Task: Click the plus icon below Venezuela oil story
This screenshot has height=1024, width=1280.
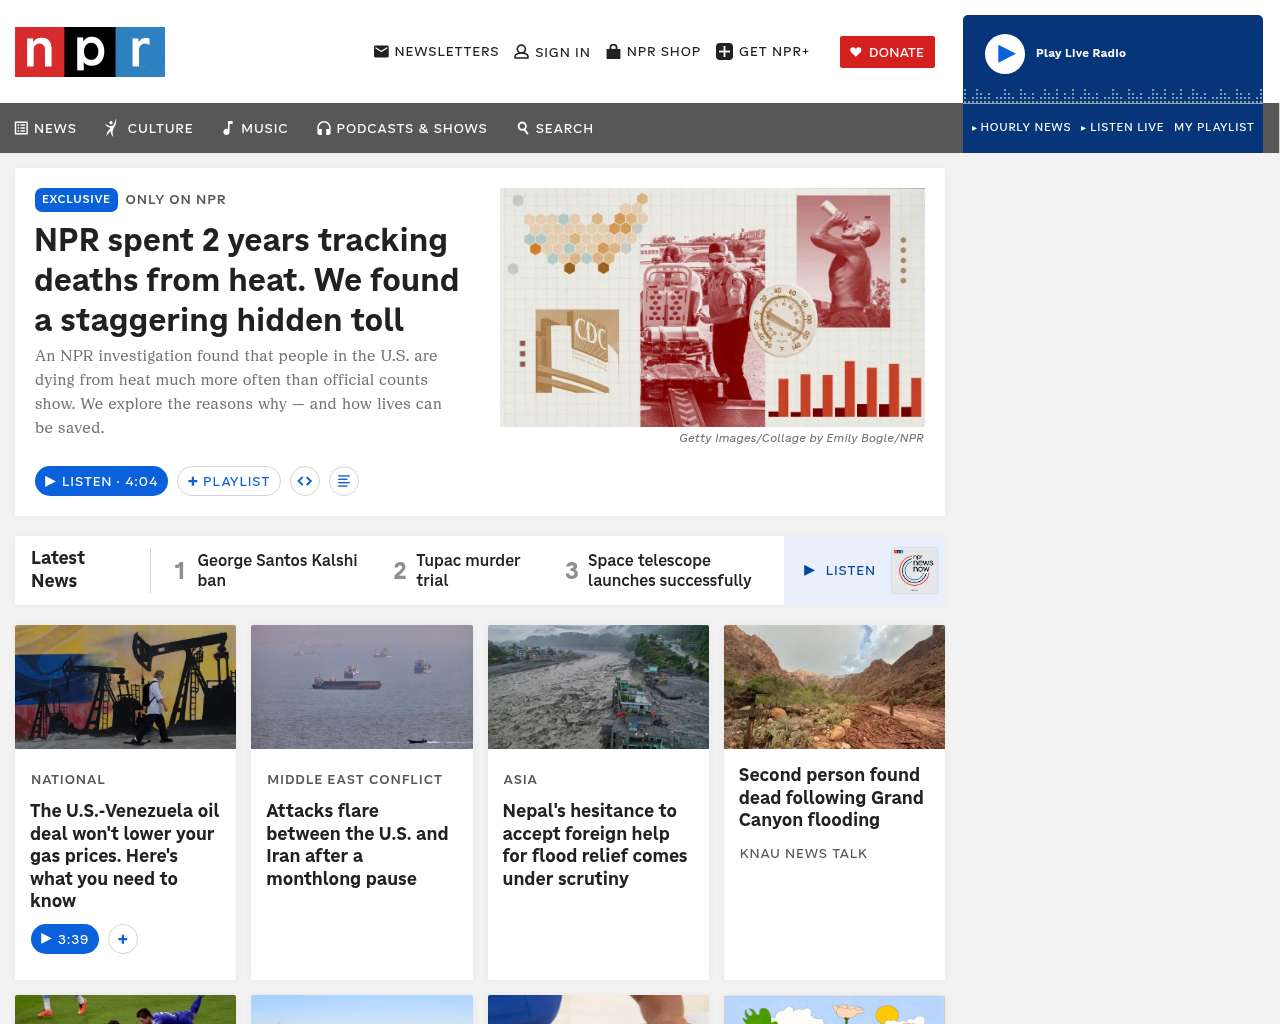Action: click(123, 939)
